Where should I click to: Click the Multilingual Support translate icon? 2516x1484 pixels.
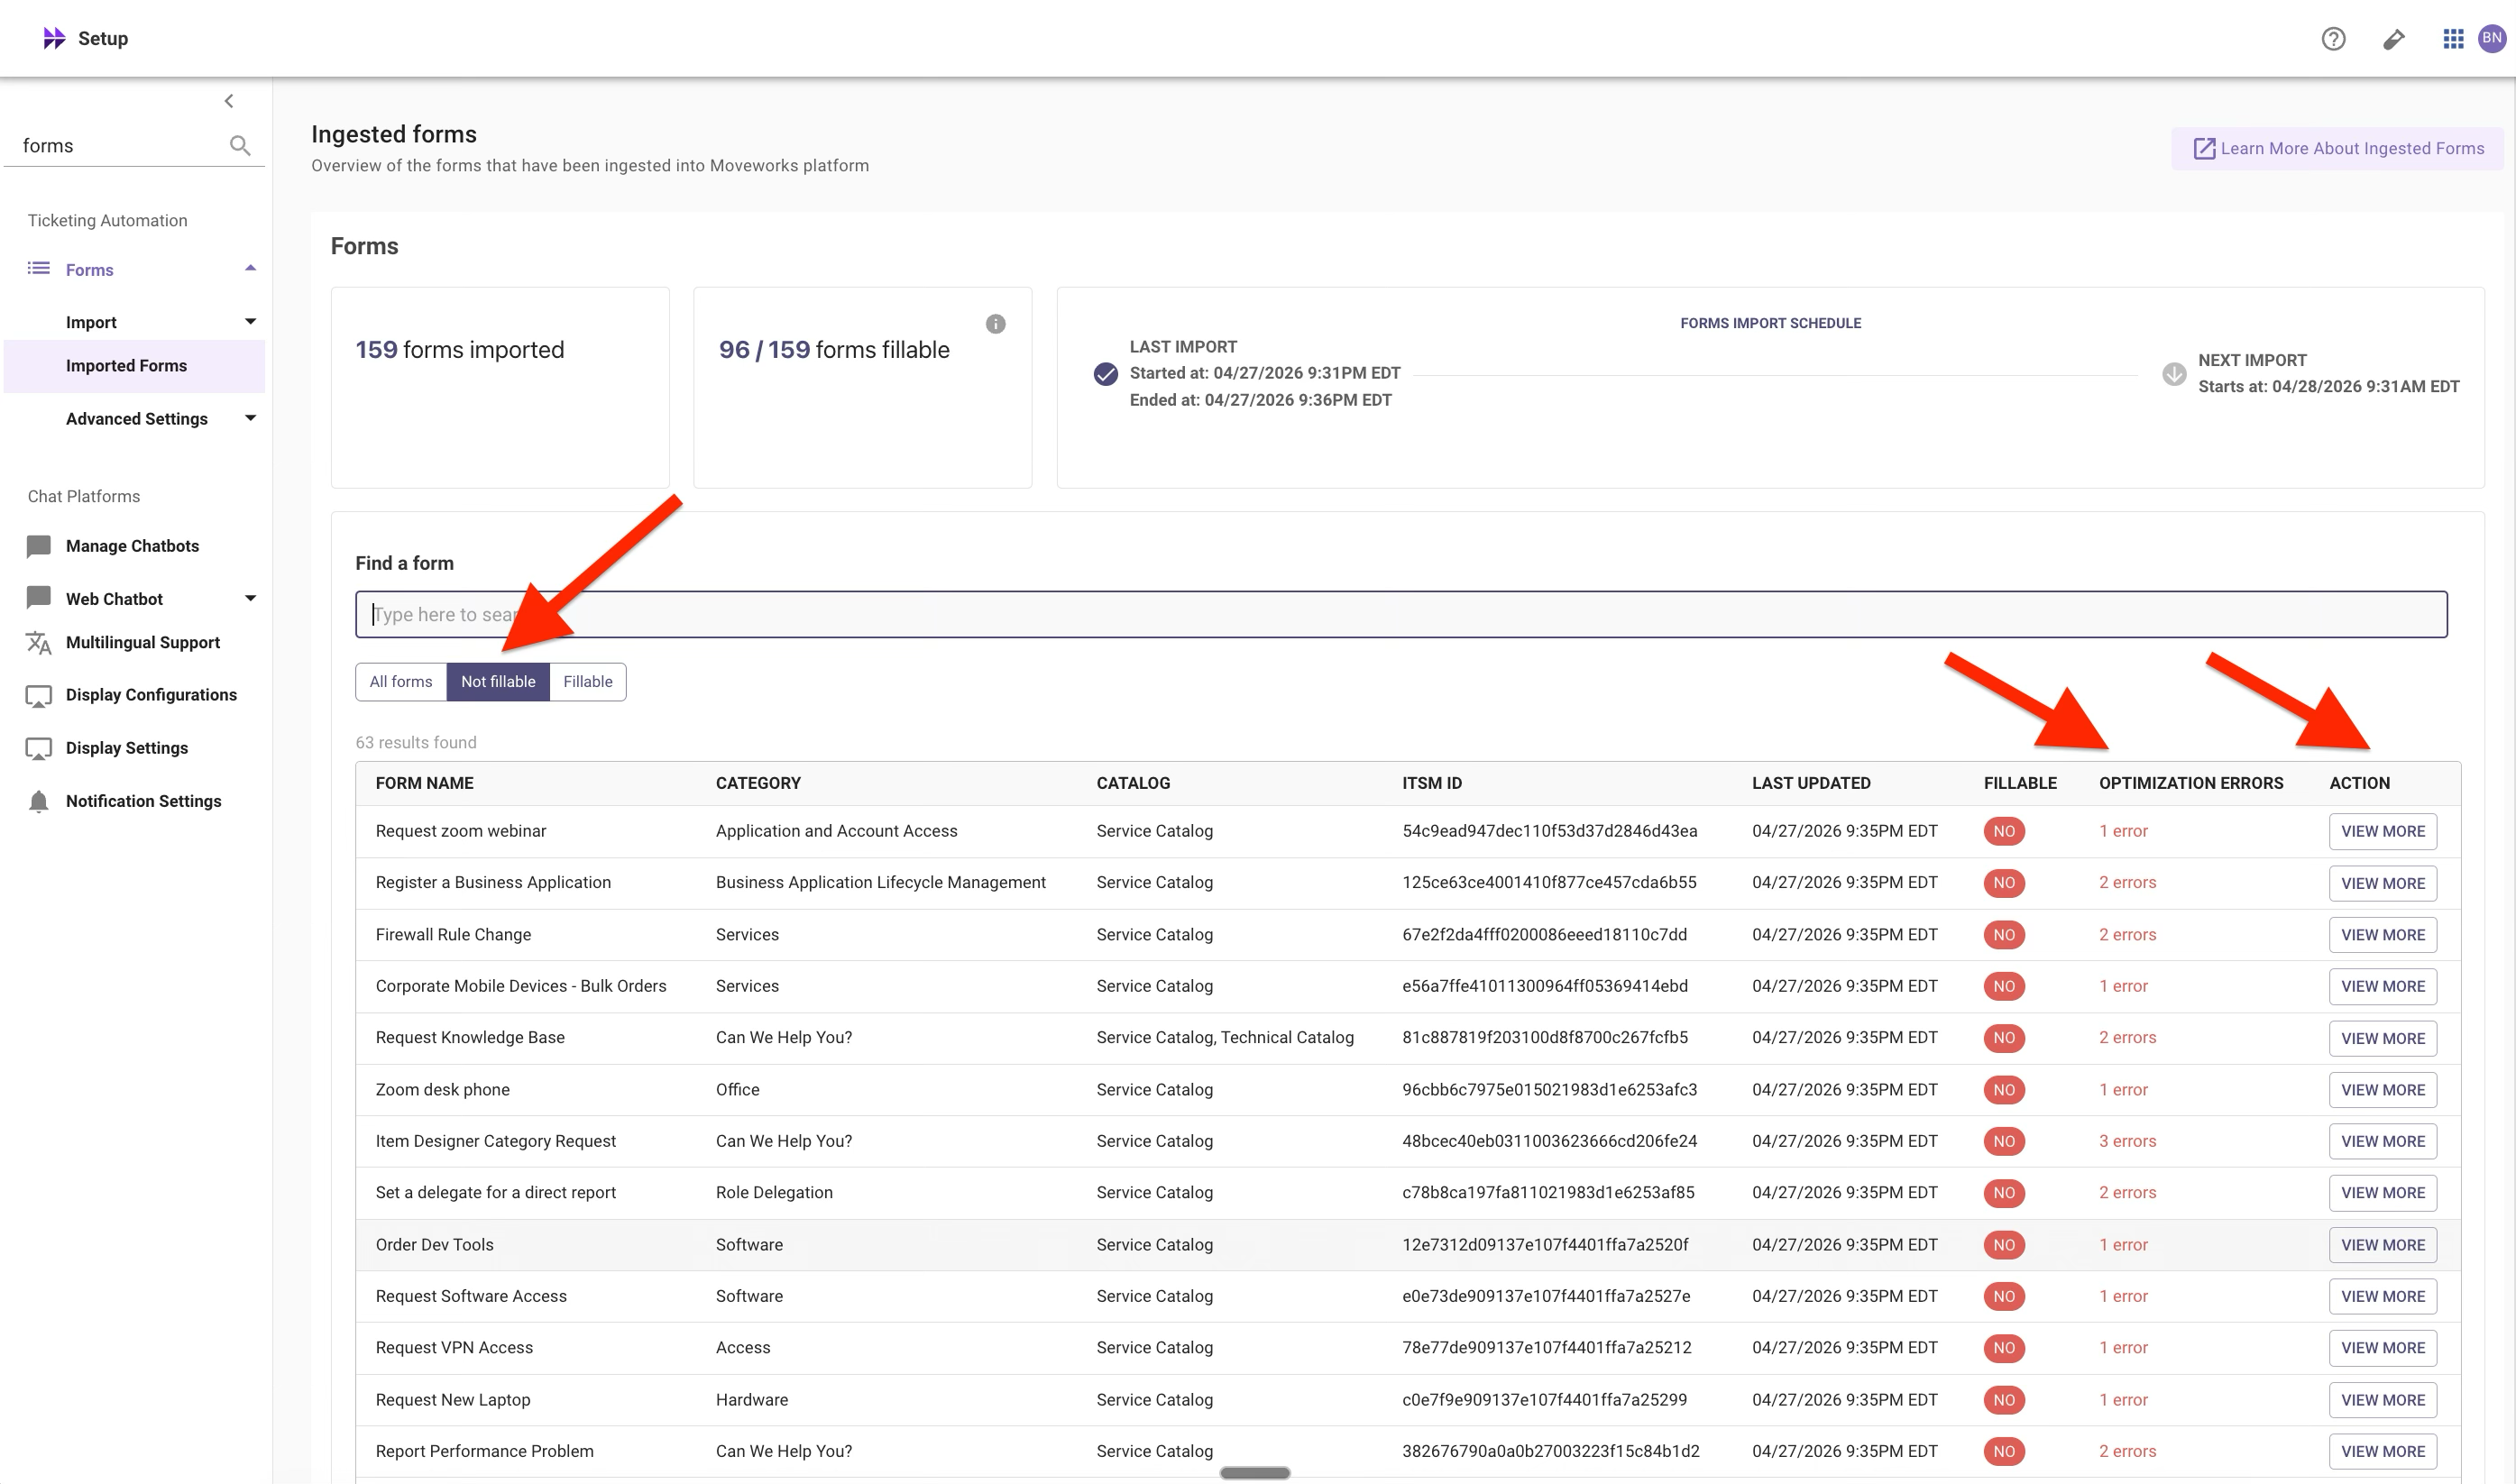tap(39, 643)
